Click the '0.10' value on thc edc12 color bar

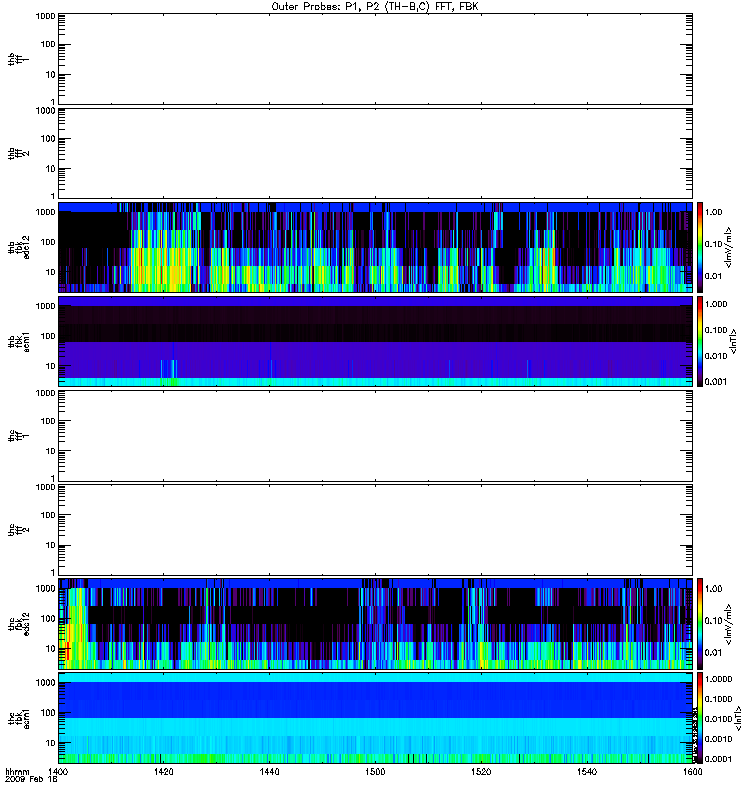coord(713,621)
